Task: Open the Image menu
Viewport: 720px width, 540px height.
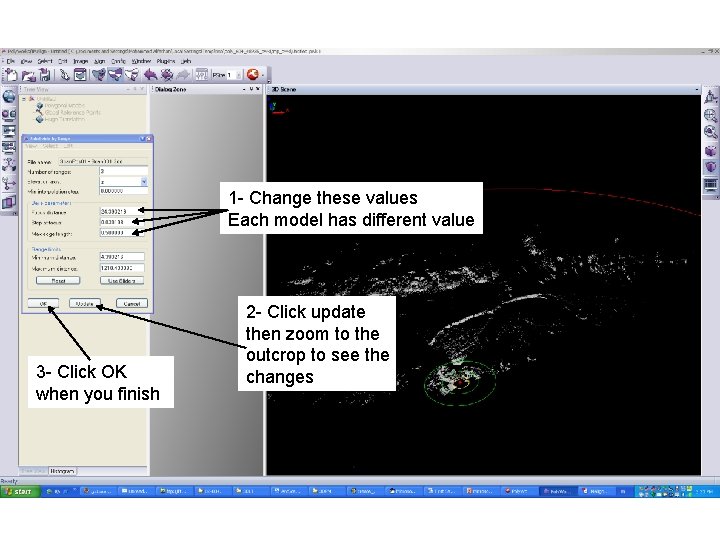Action: [x=80, y=61]
